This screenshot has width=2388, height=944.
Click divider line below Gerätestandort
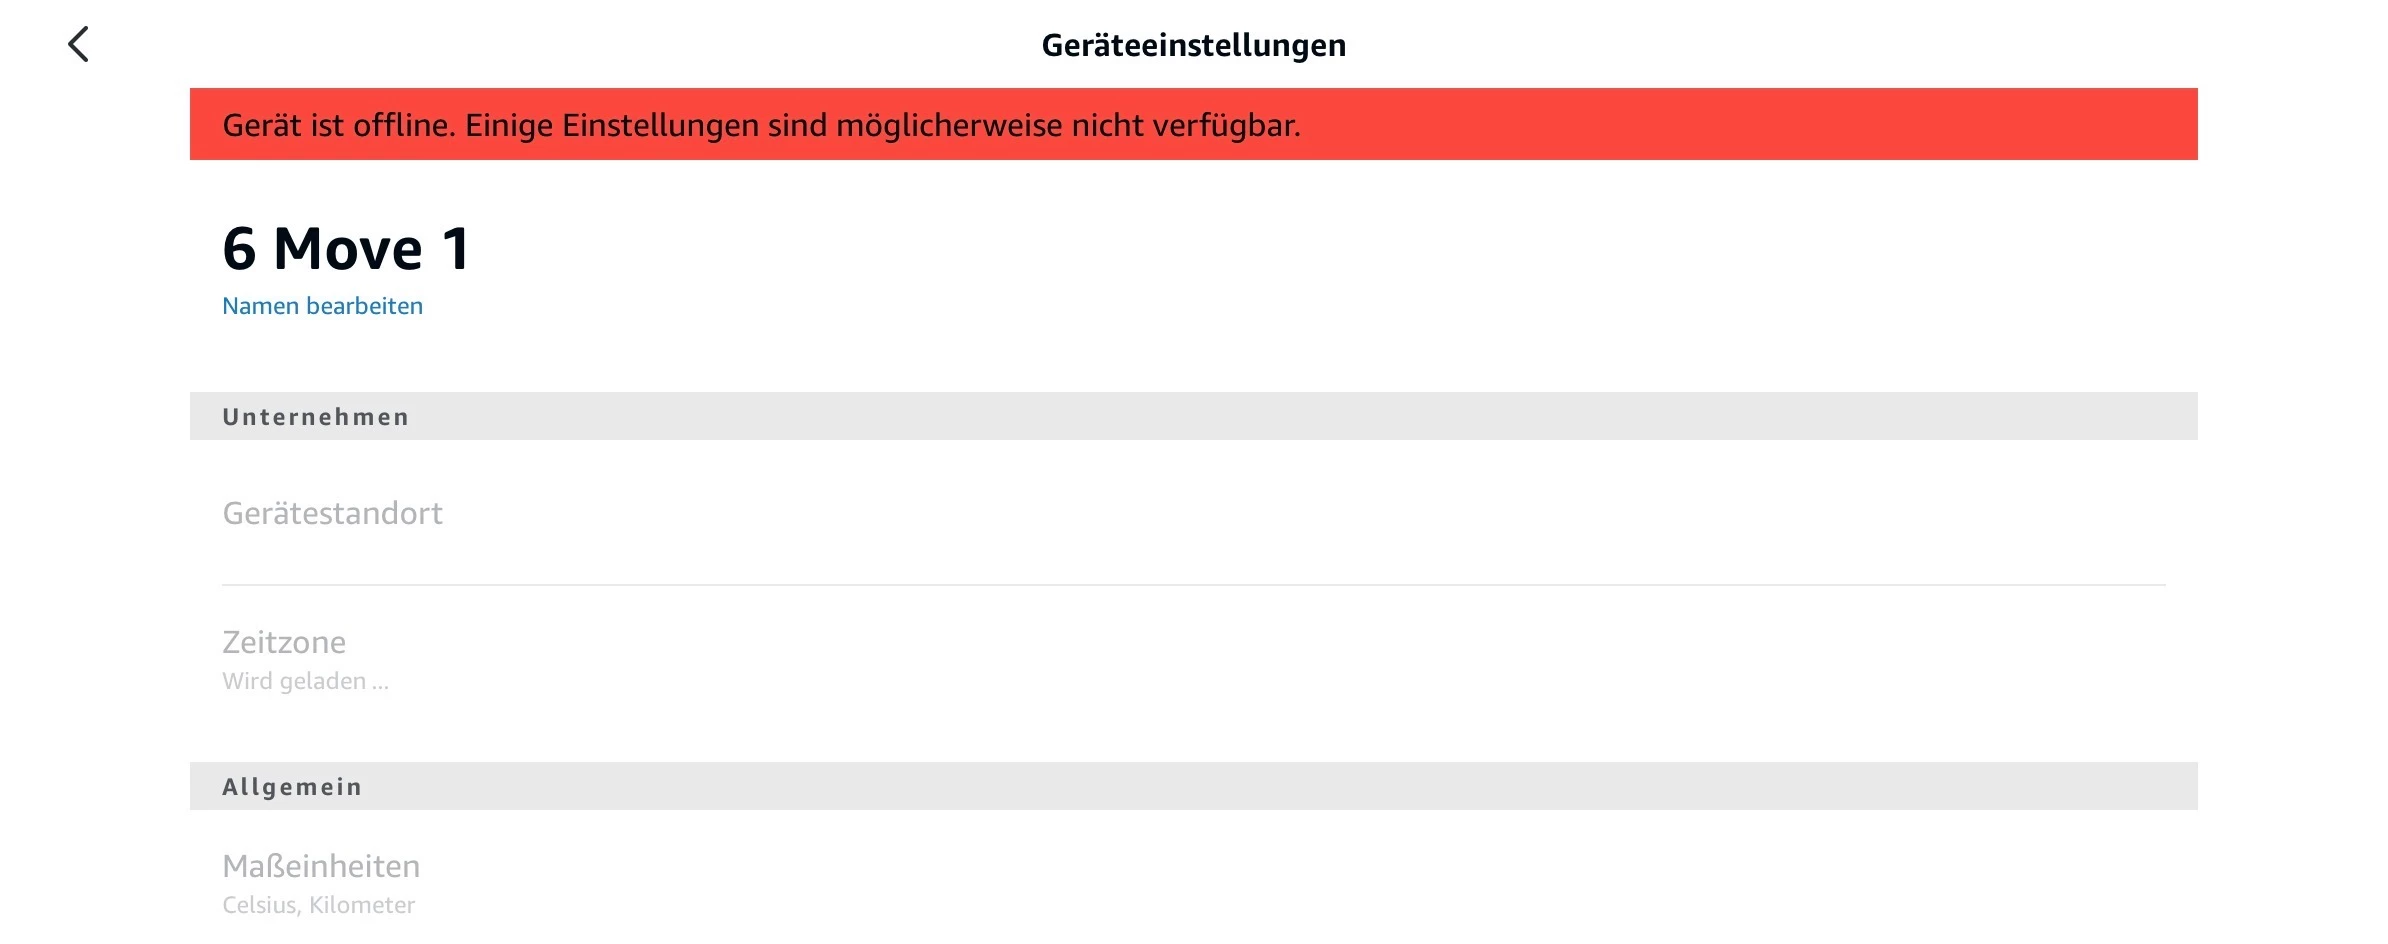[1194, 585]
